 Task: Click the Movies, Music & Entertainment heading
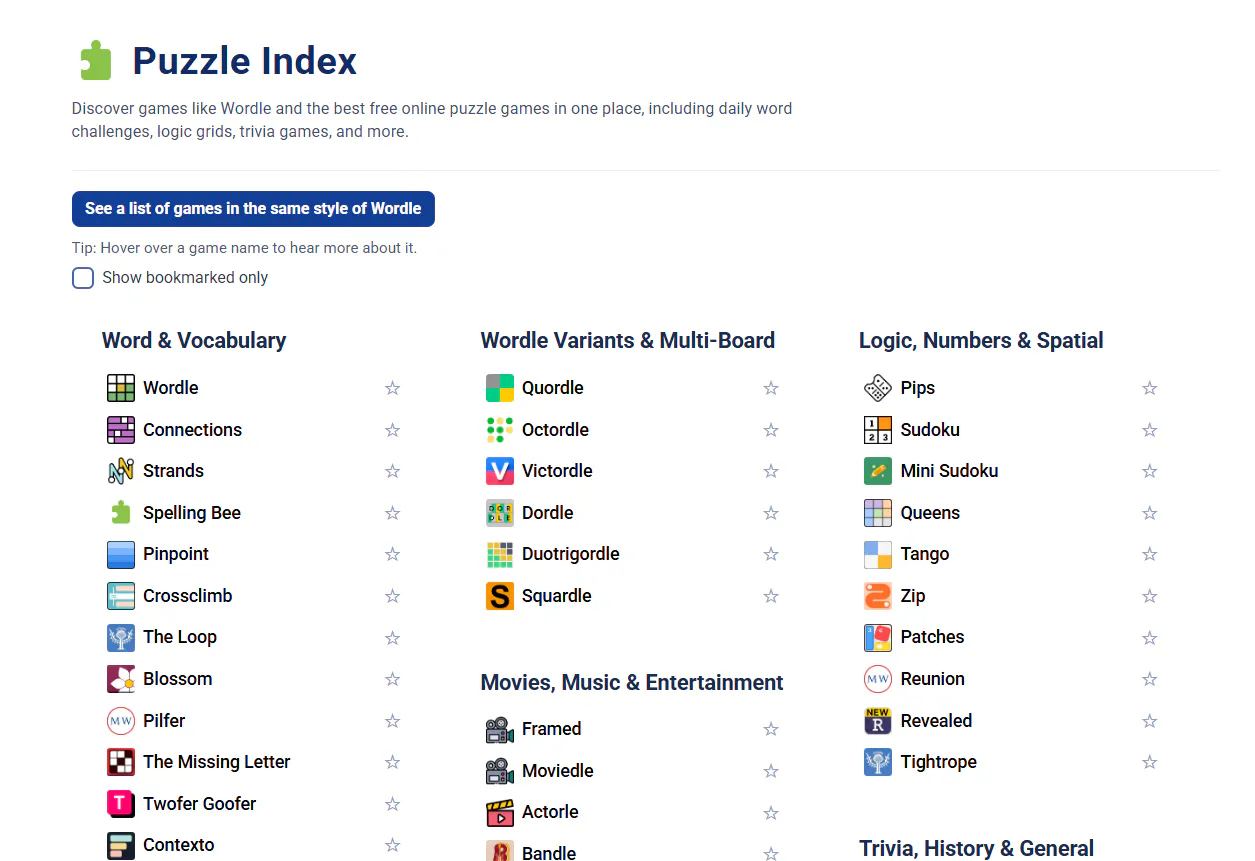click(x=632, y=683)
